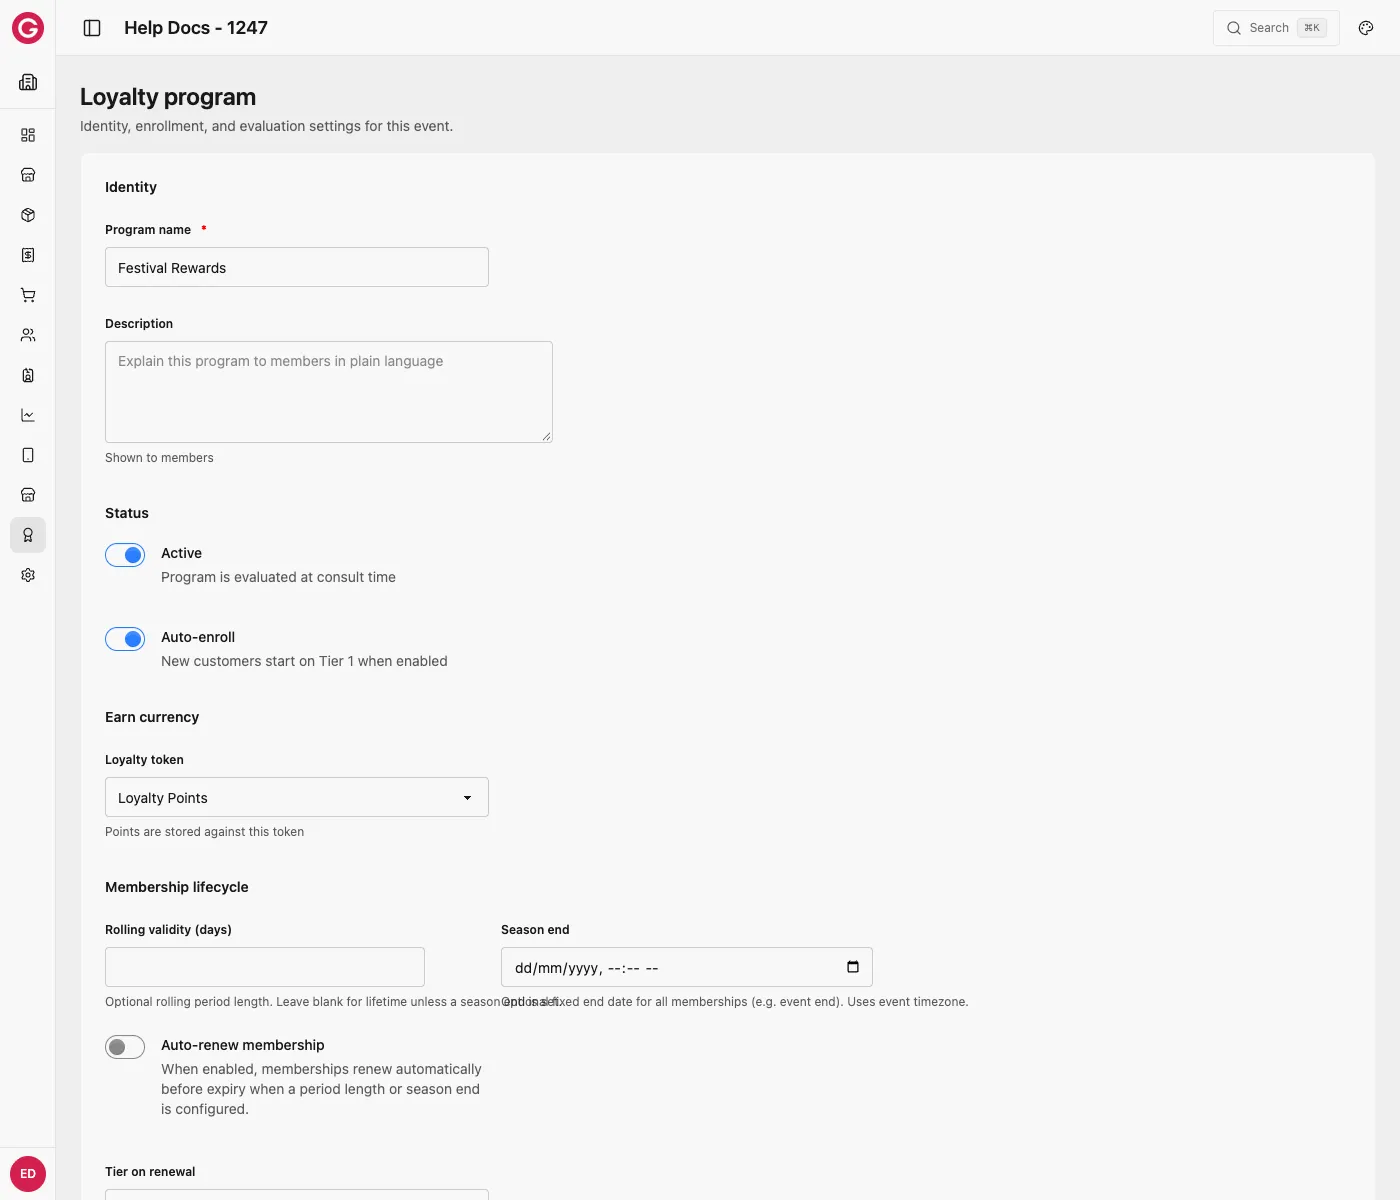The width and height of the screenshot is (1400, 1200).
Task: Open the line chart analytics icon
Action: tap(28, 415)
